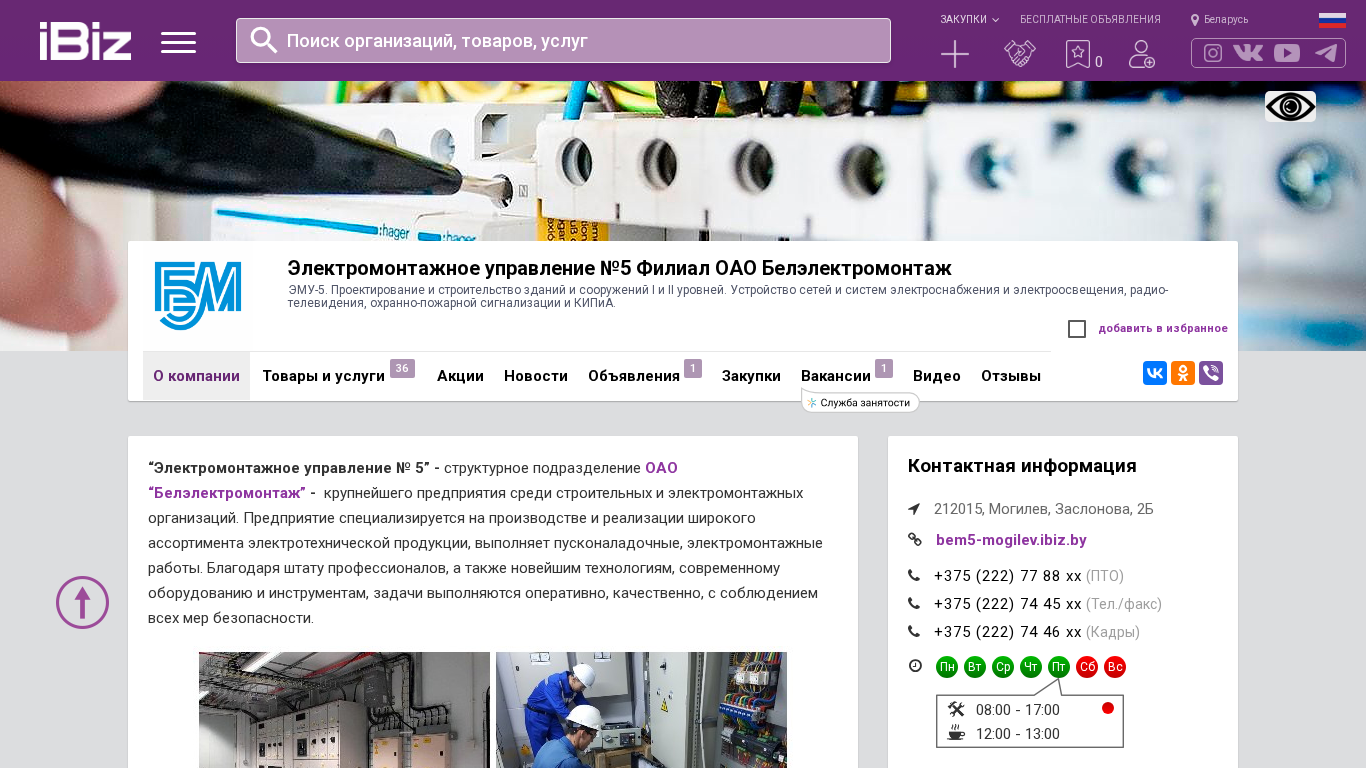Reveal phone number +375 (222) 74 46 xx

pyautogui.click(x=1008, y=632)
